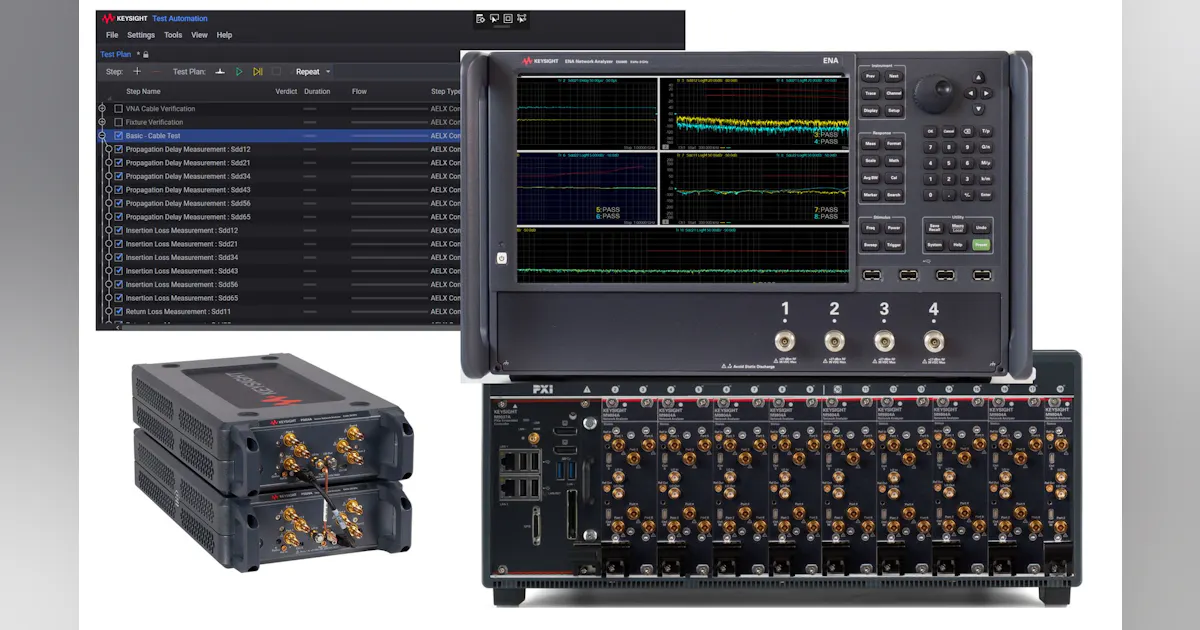
Task: Click the first icon in floating top toolbar
Action: pos(481,18)
